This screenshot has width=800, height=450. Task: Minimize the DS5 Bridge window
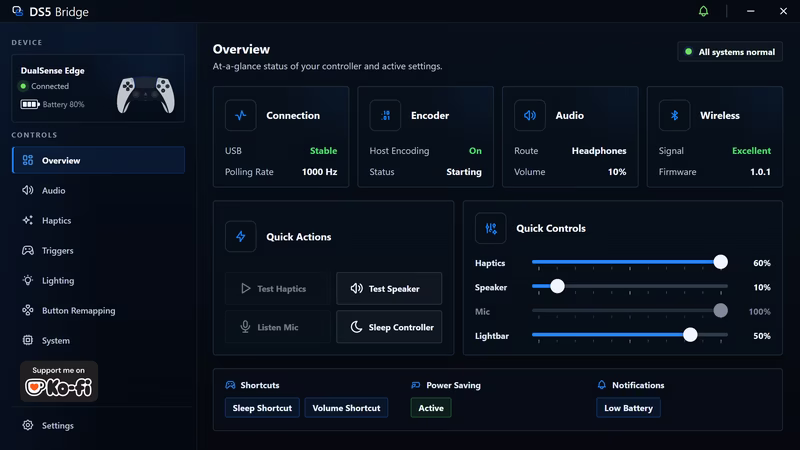pyautogui.click(x=751, y=11)
